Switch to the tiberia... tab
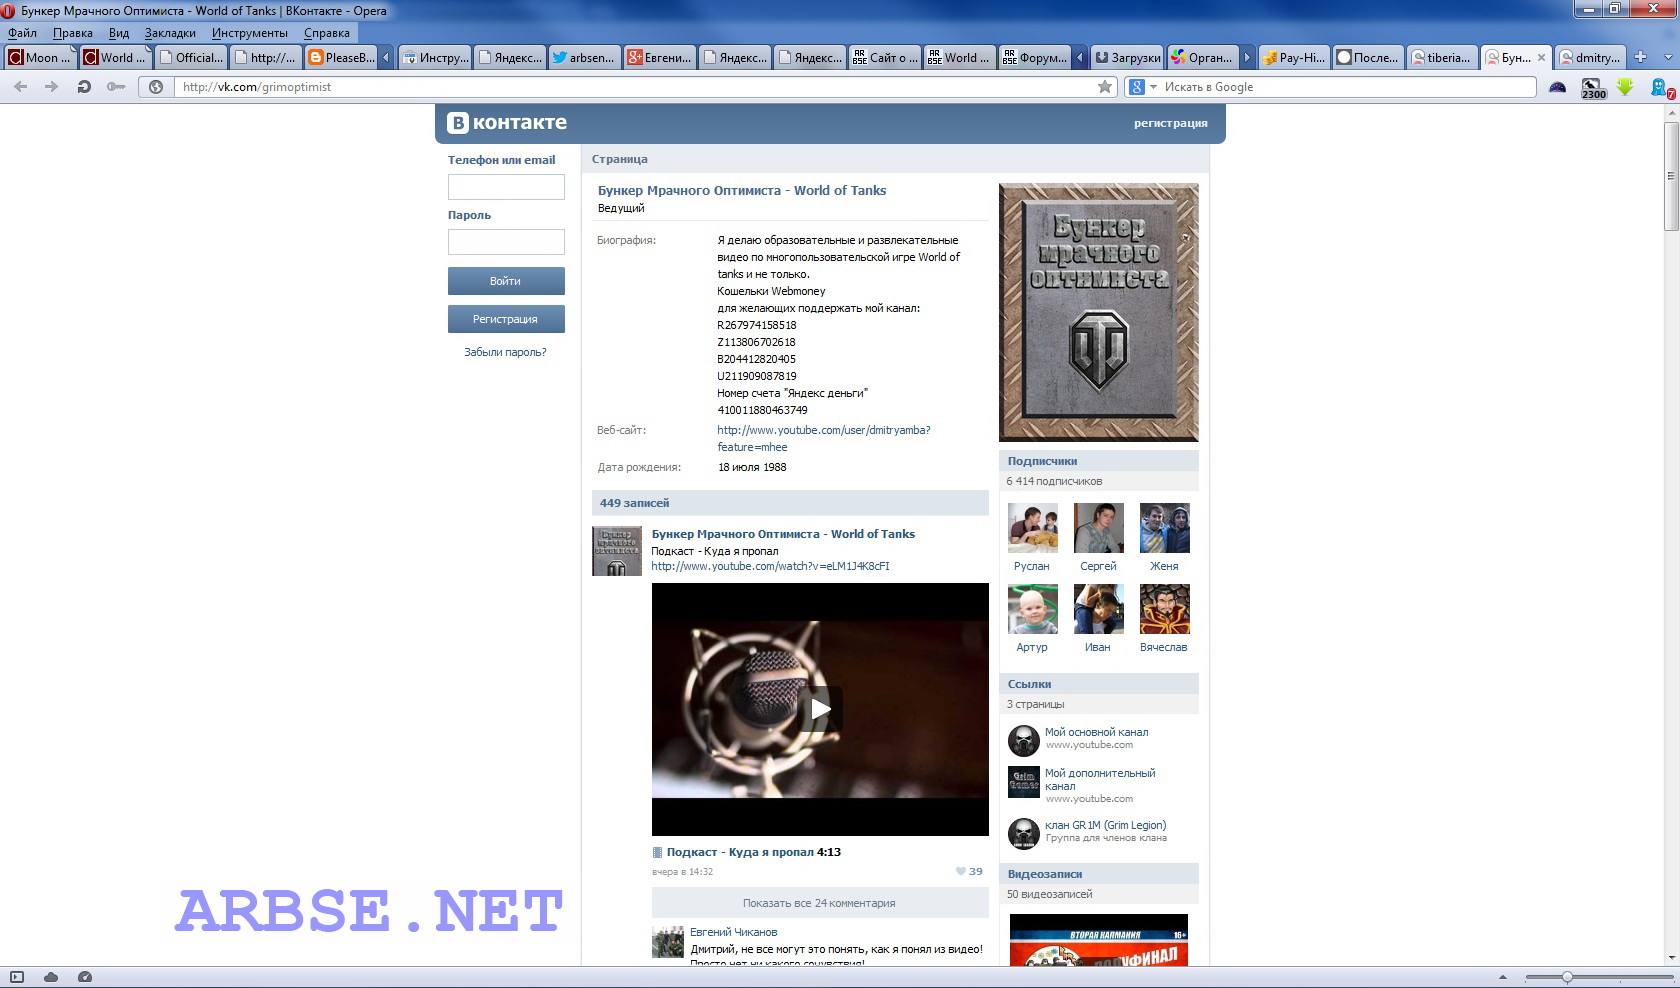The image size is (1680, 988). pyautogui.click(x=1441, y=57)
